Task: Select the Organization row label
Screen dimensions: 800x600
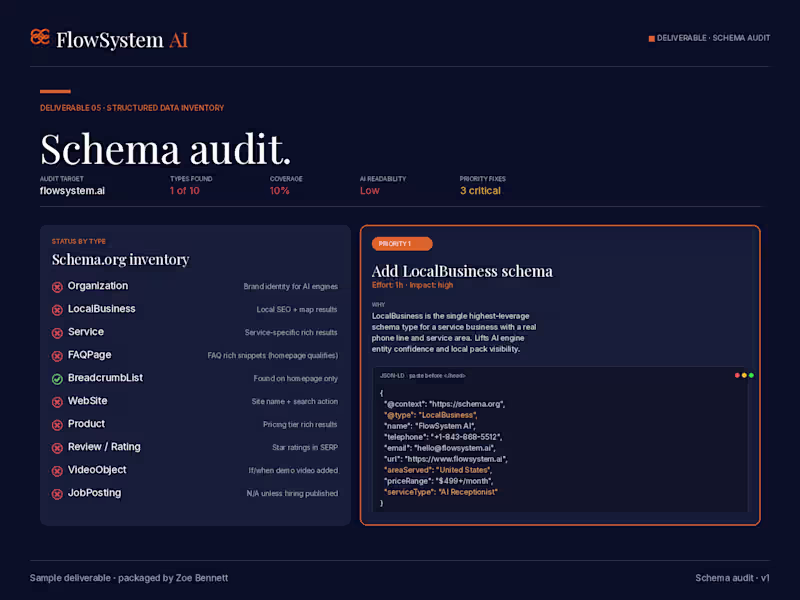Action: click(x=98, y=286)
